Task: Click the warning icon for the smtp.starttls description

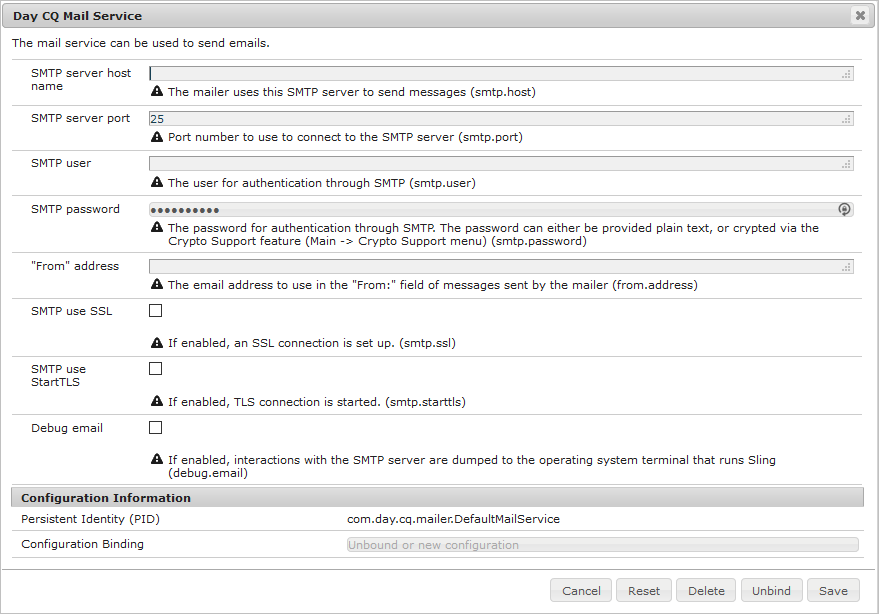Action: 157,401
